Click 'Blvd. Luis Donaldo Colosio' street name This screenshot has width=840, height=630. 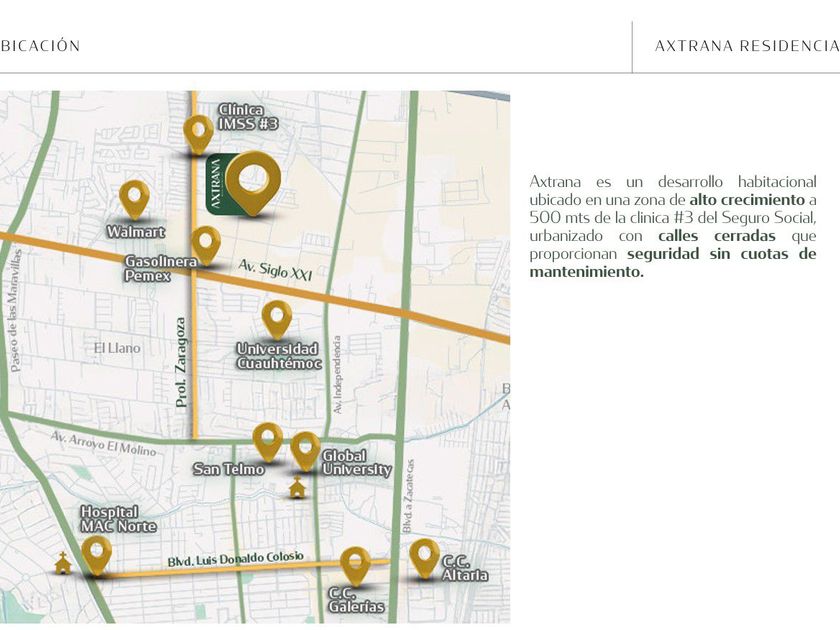[x=236, y=559]
